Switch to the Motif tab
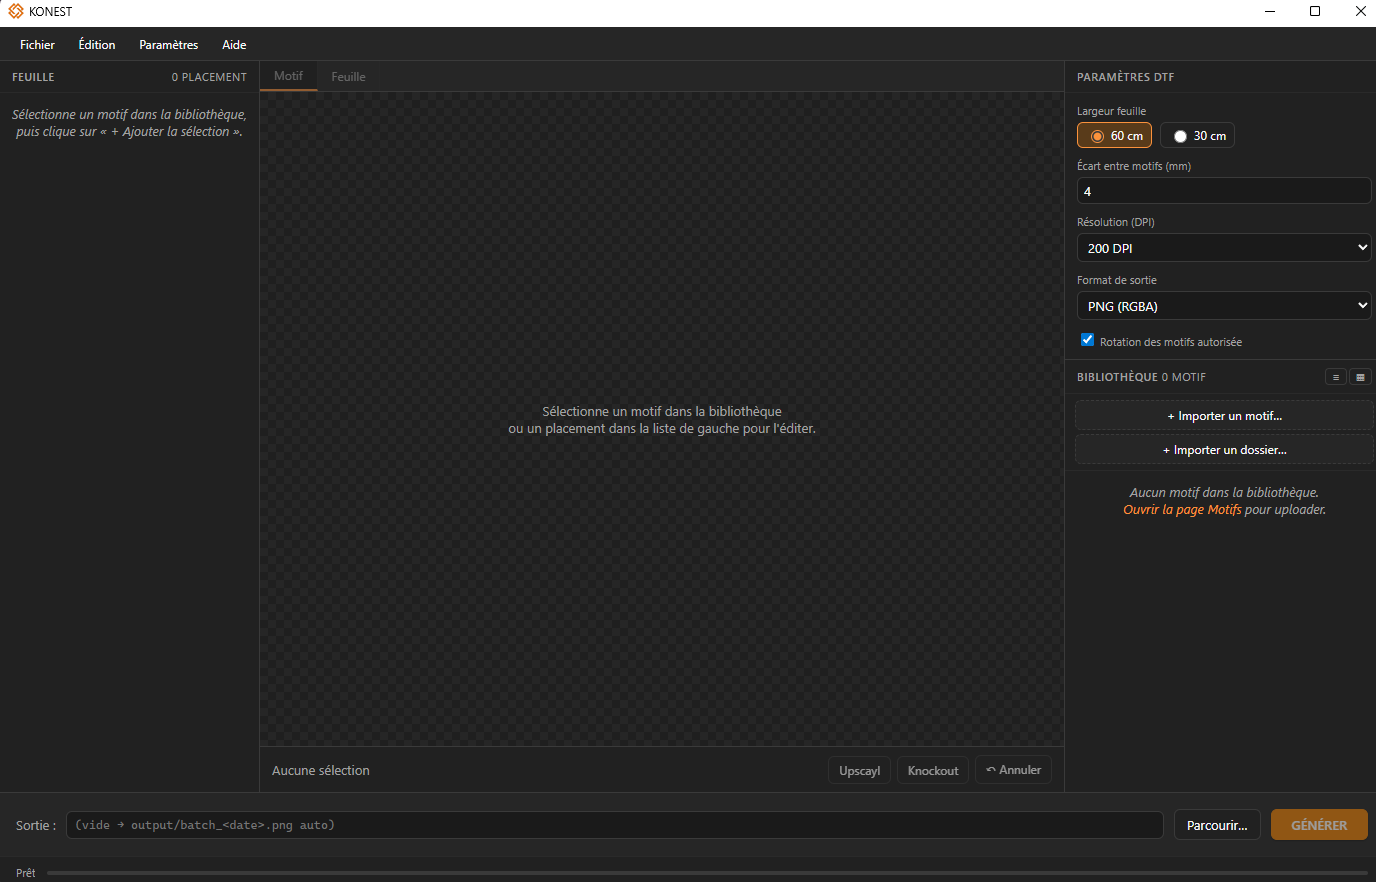Viewport: 1376px width, 882px height. 288,76
